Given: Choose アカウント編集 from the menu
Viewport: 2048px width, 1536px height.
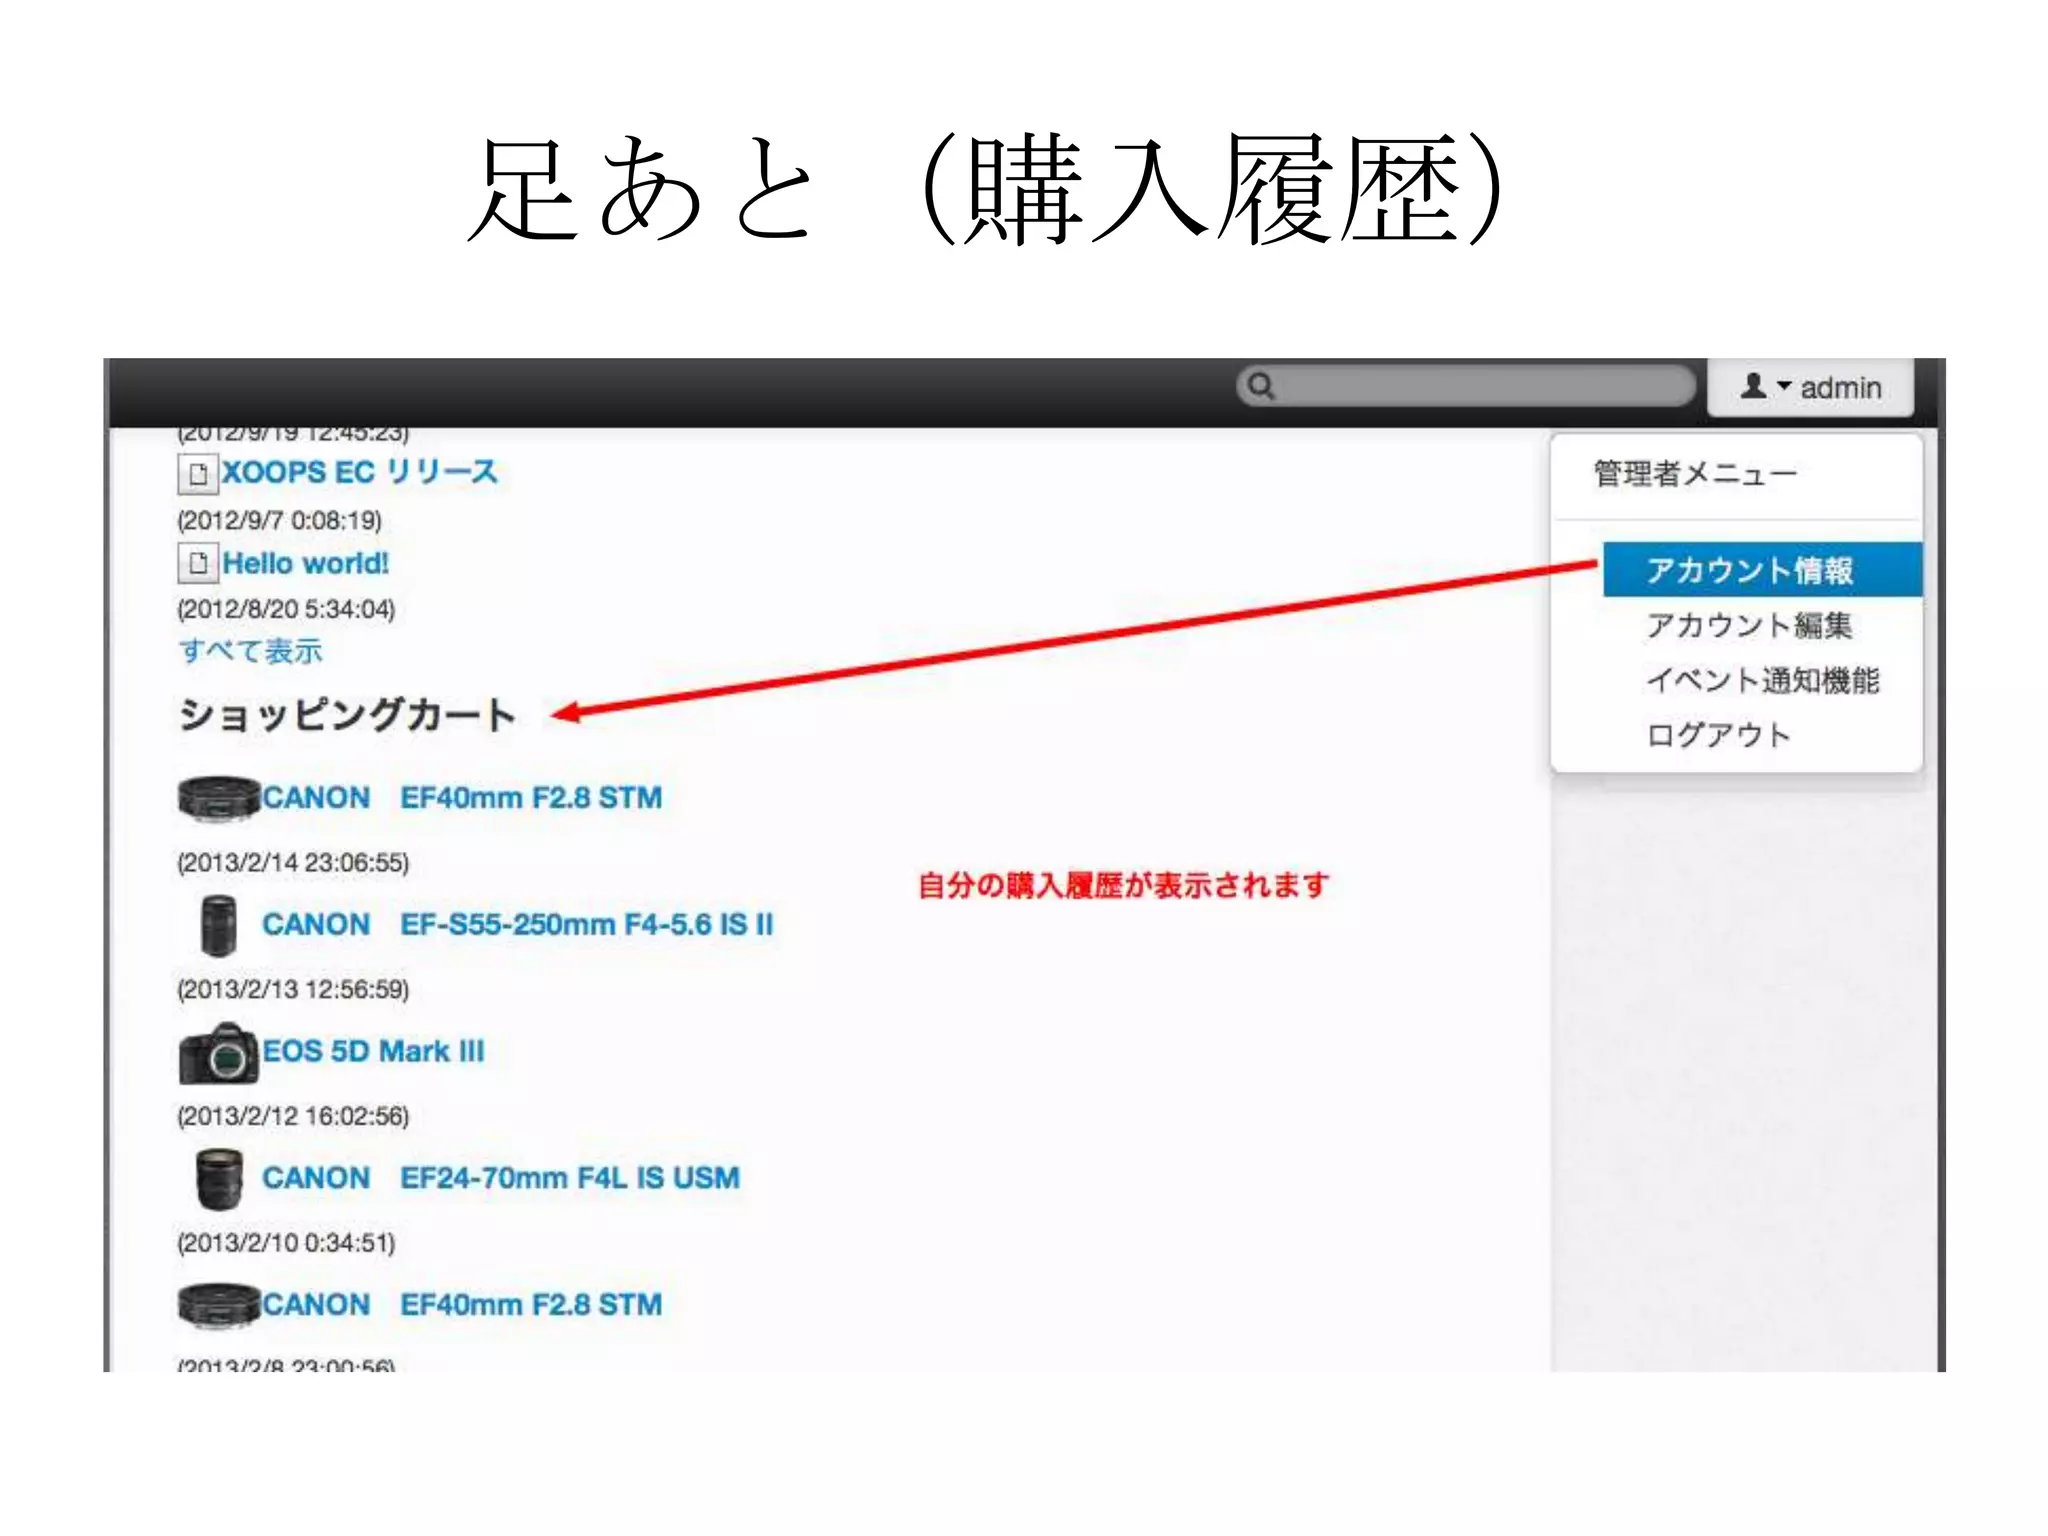Looking at the screenshot, I should point(1749,625).
